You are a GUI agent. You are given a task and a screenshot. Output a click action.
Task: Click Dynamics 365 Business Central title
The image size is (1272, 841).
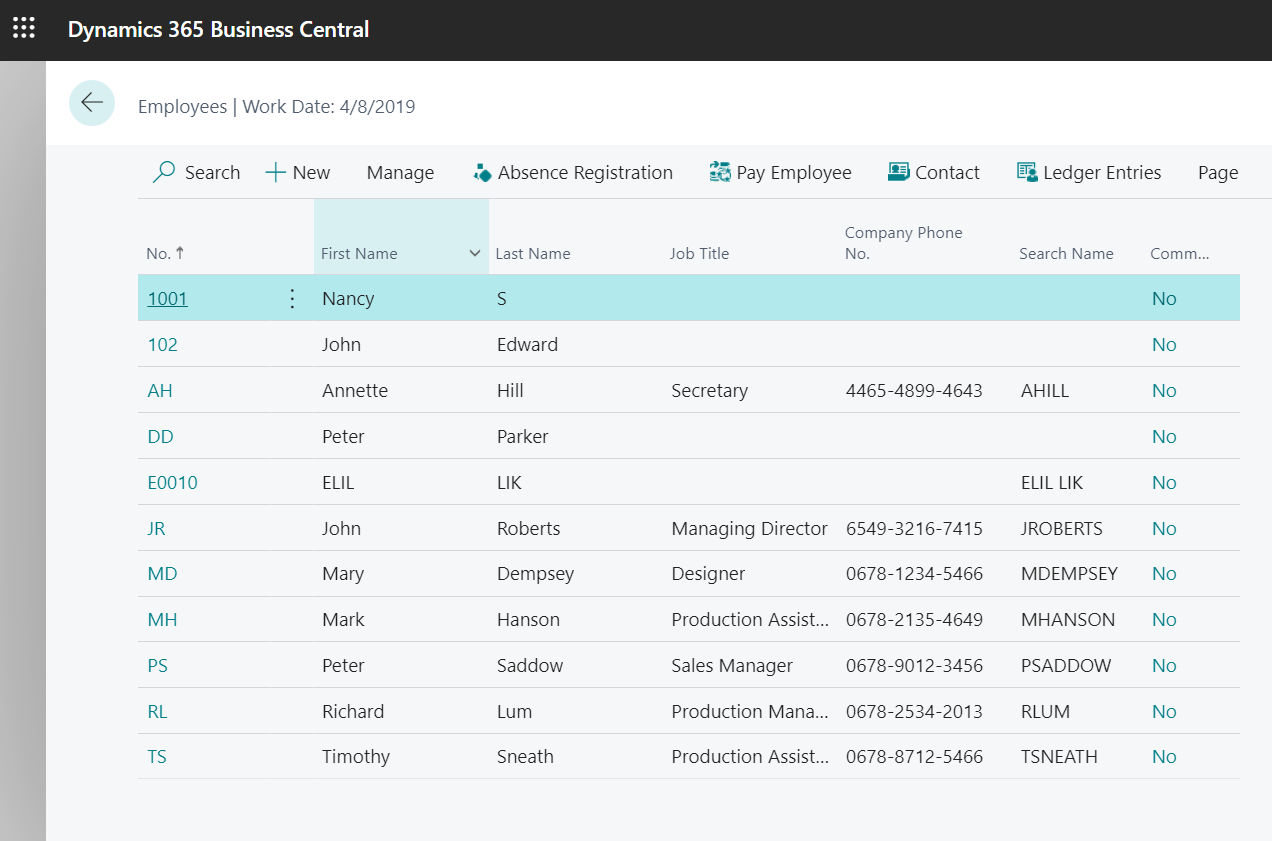pyautogui.click(x=218, y=29)
